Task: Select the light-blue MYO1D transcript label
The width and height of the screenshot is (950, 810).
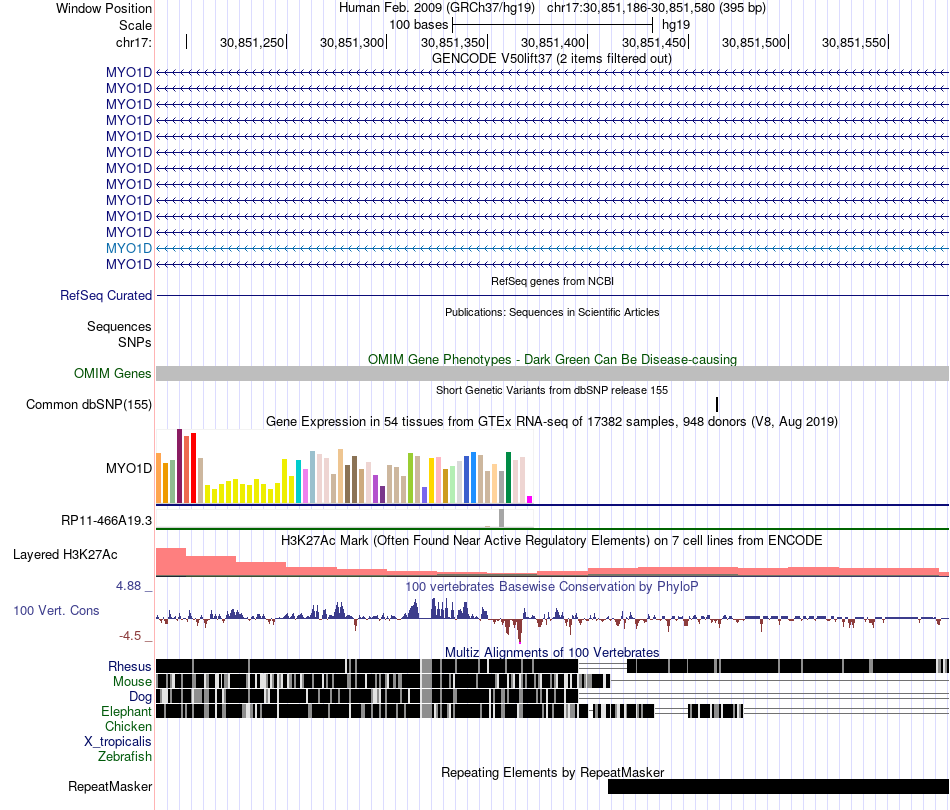Action: [x=129, y=248]
